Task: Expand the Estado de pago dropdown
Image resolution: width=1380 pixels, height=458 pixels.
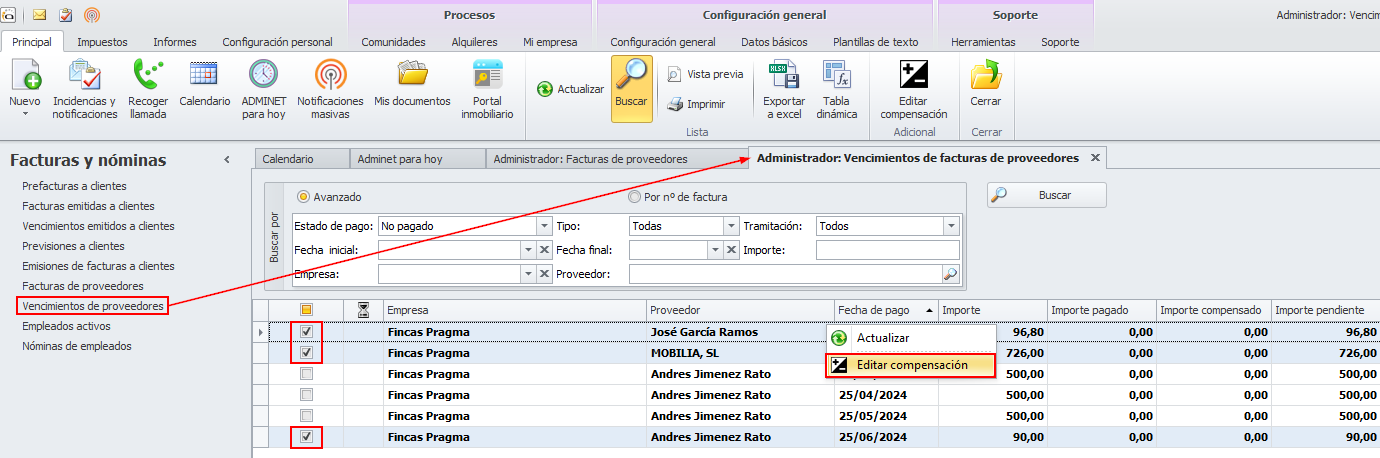Action: point(544,226)
